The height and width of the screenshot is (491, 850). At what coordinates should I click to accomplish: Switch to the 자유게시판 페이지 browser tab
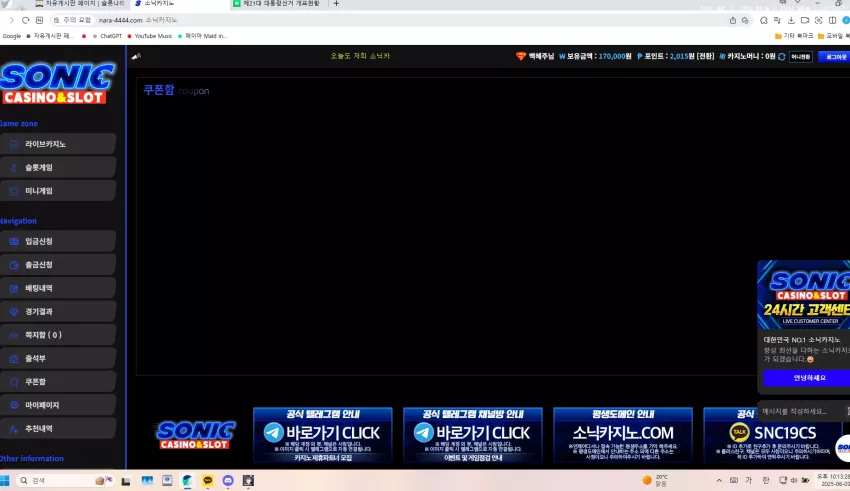coord(80,4)
